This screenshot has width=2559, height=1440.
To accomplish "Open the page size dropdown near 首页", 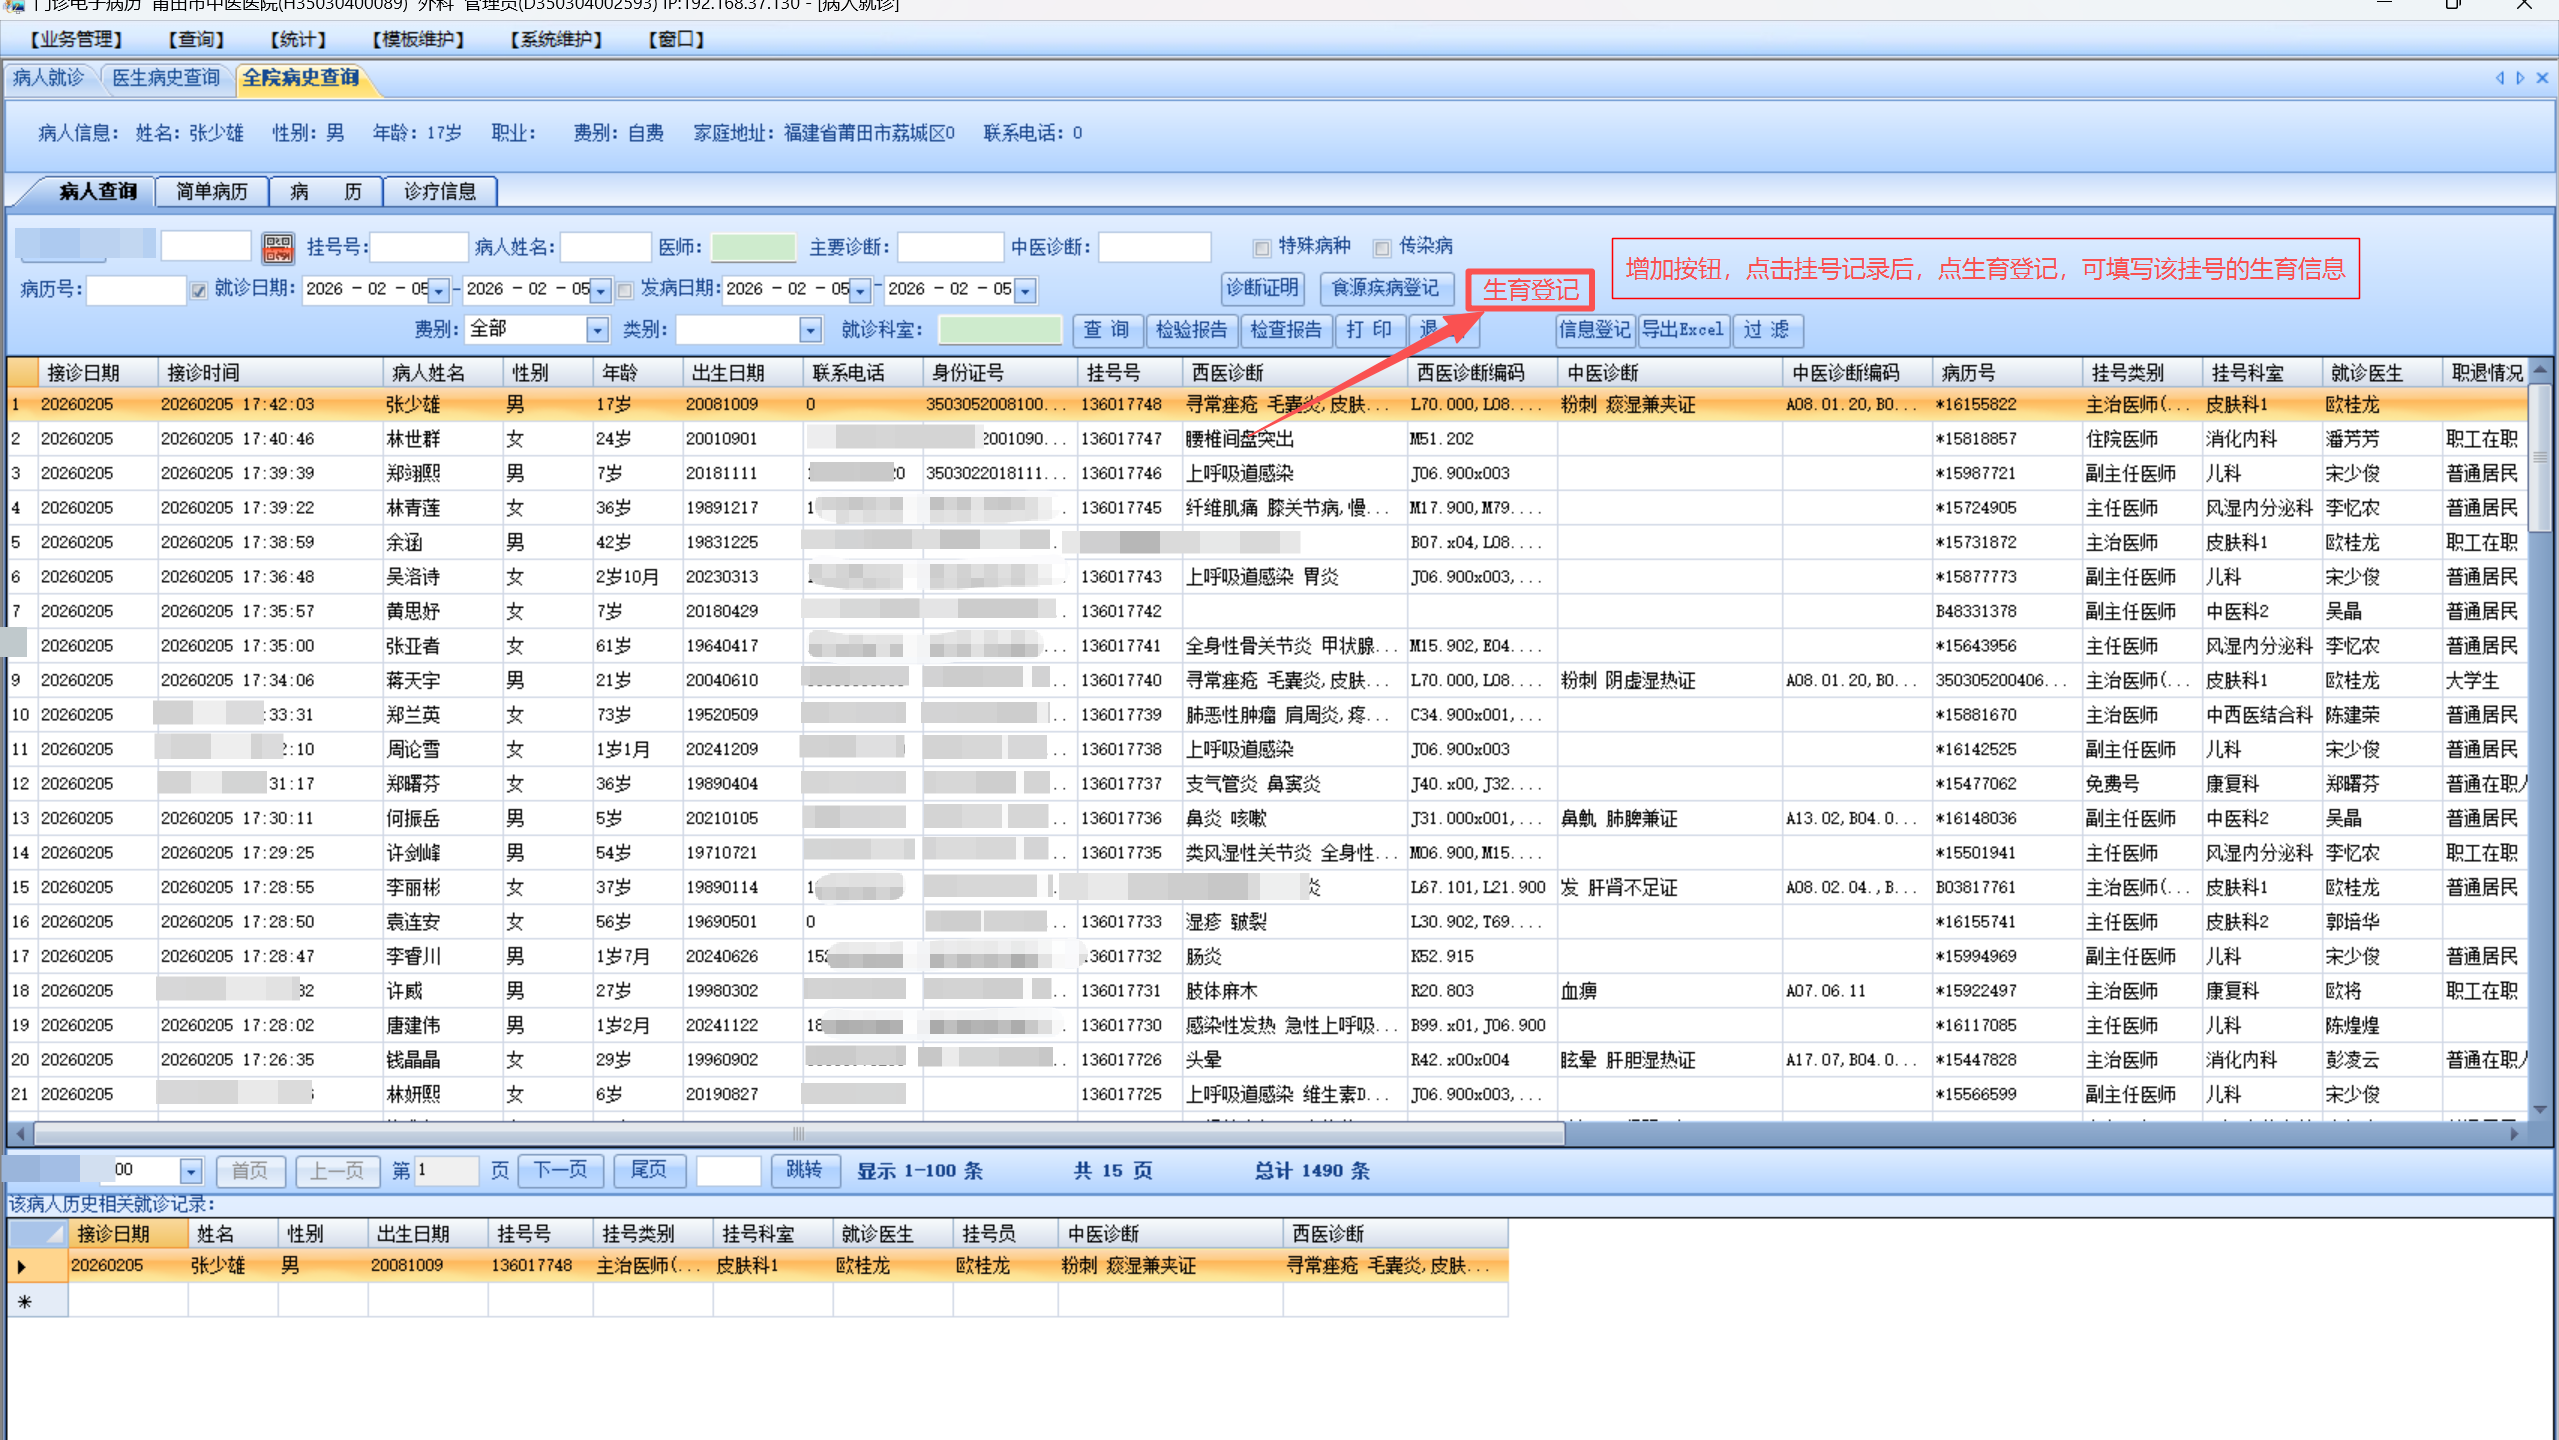I will click(x=190, y=1171).
